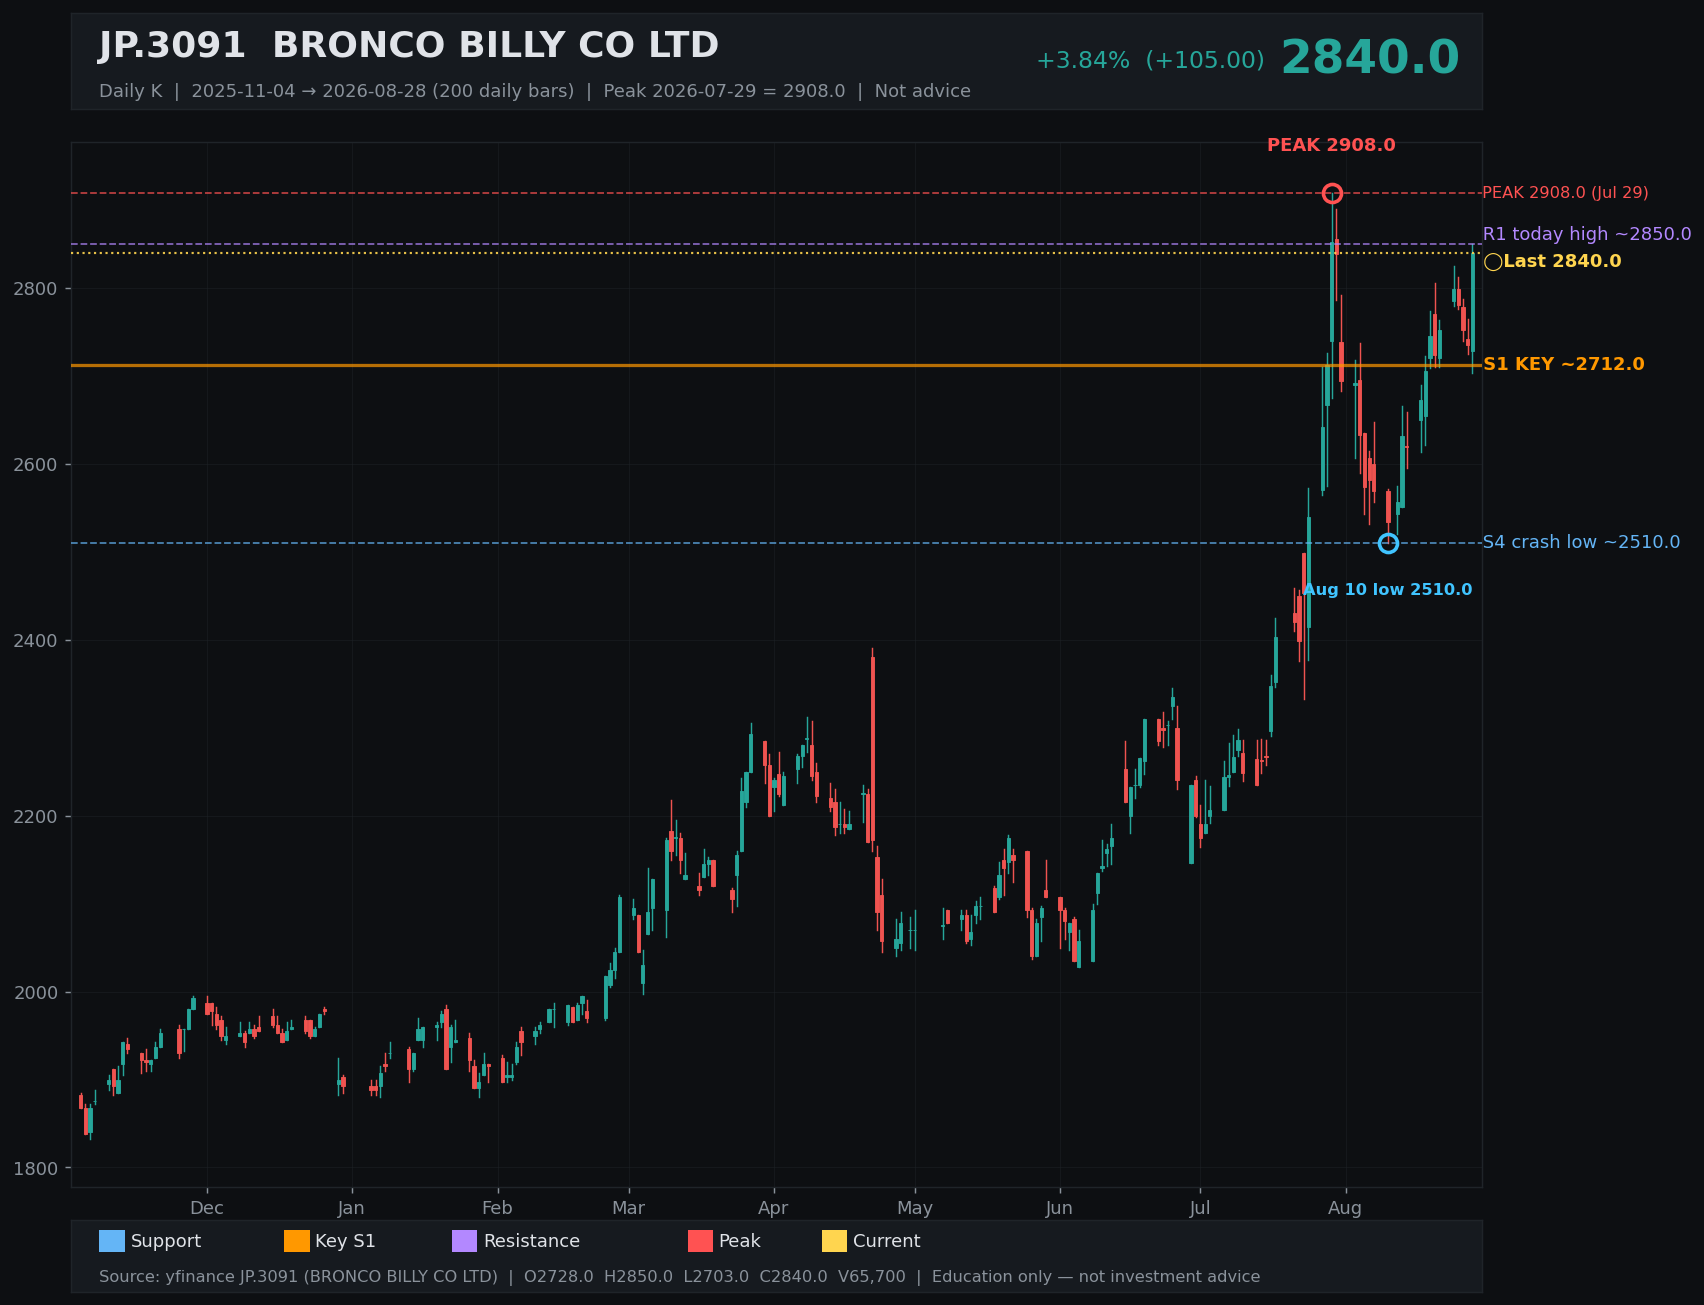Select the large green 2840.0 header price
Image resolution: width=1704 pixels, height=1305 pixels.
(x=1370, y=58)
